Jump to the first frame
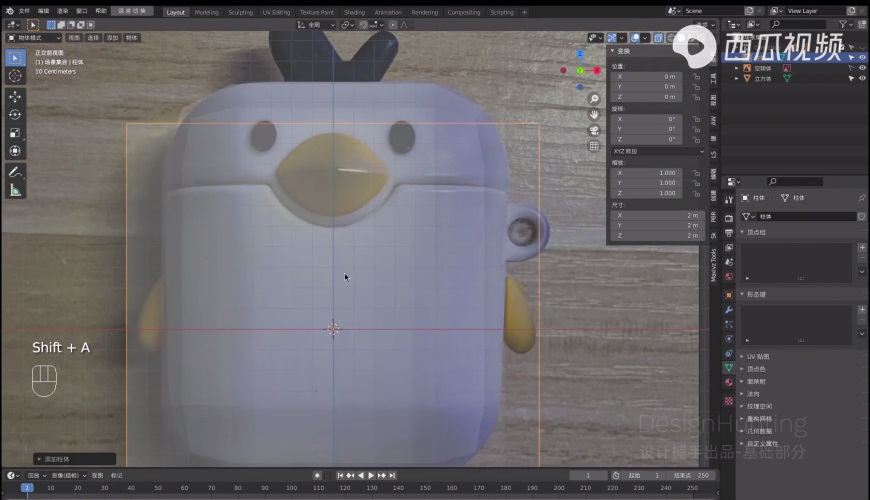 click(x=340, y=476)
